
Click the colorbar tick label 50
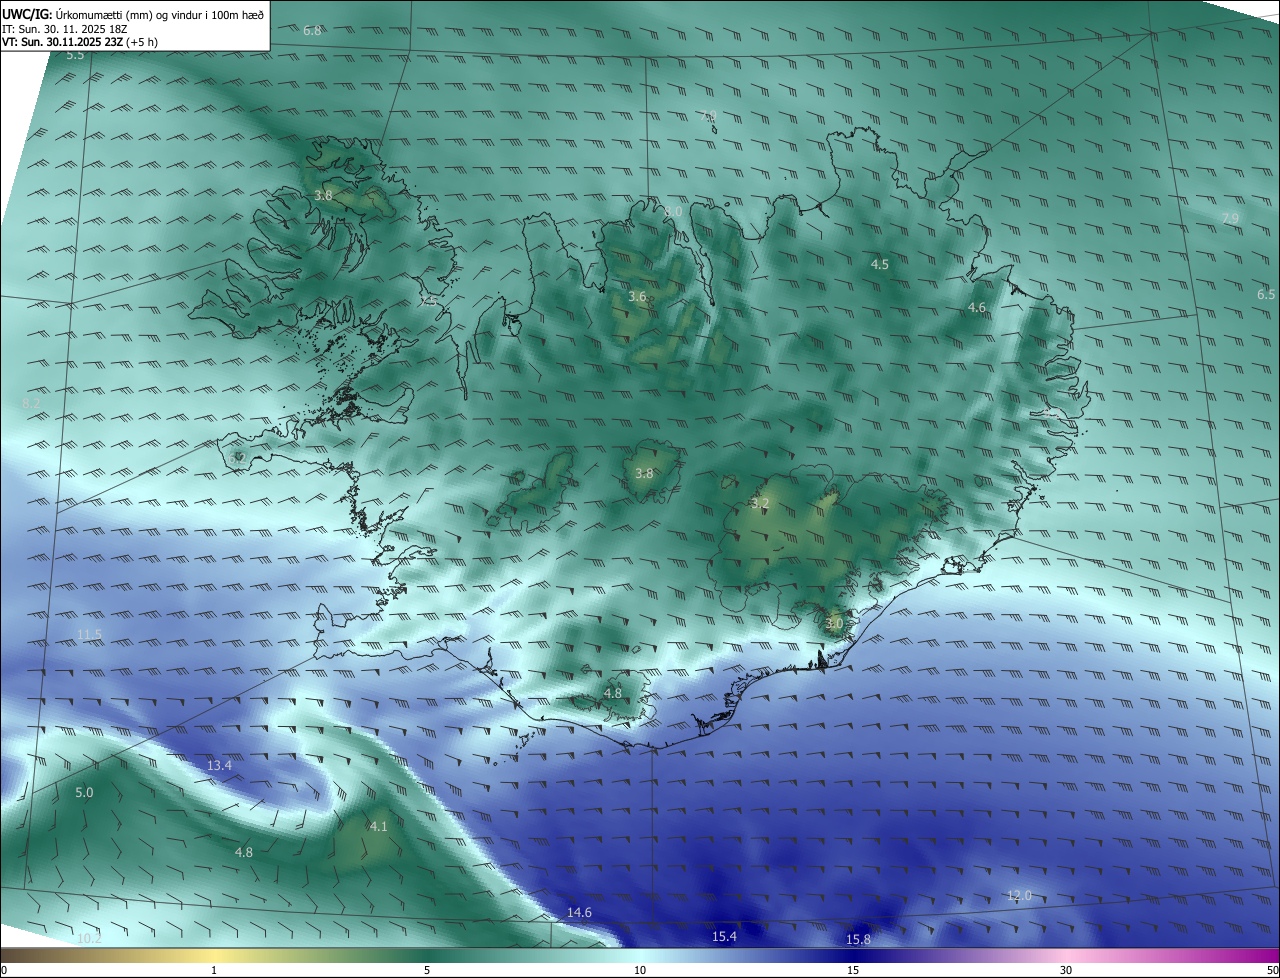1272,971
